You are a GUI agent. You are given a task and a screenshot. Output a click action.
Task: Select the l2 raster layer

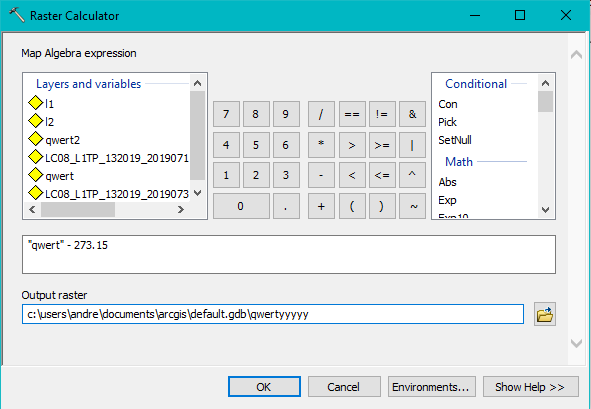point(41,121)
